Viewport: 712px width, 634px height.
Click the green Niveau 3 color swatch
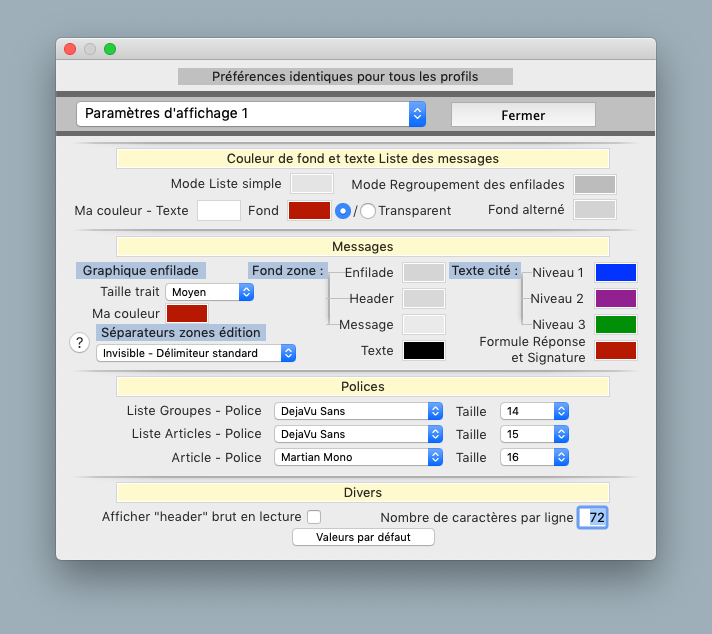coord(616,324)
